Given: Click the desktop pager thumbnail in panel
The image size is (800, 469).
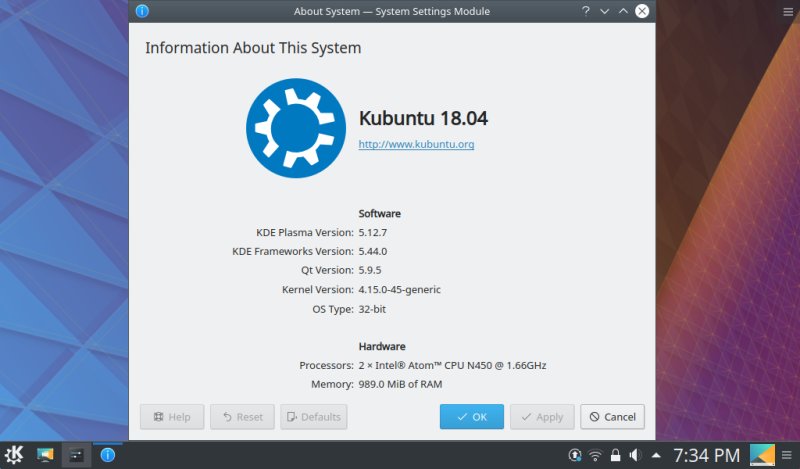Looking at the screenshot, I should click(762, 455).
